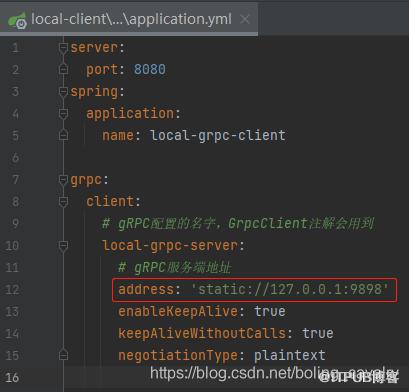Click the address static://127.0.0.1:9898 value
This screenshot has height=392, width=409.
pos(290,289)
